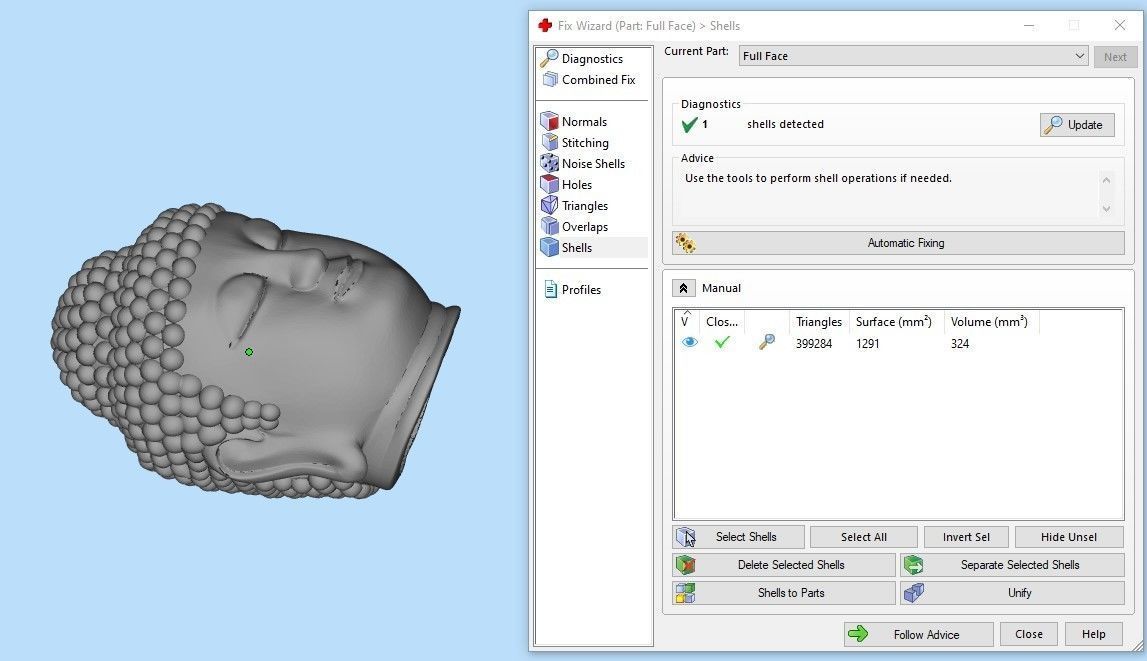Screen dimensions: 1147x661
Task: Collapse the Manual section
Action: pyautogui.click(x=683, y=288)
